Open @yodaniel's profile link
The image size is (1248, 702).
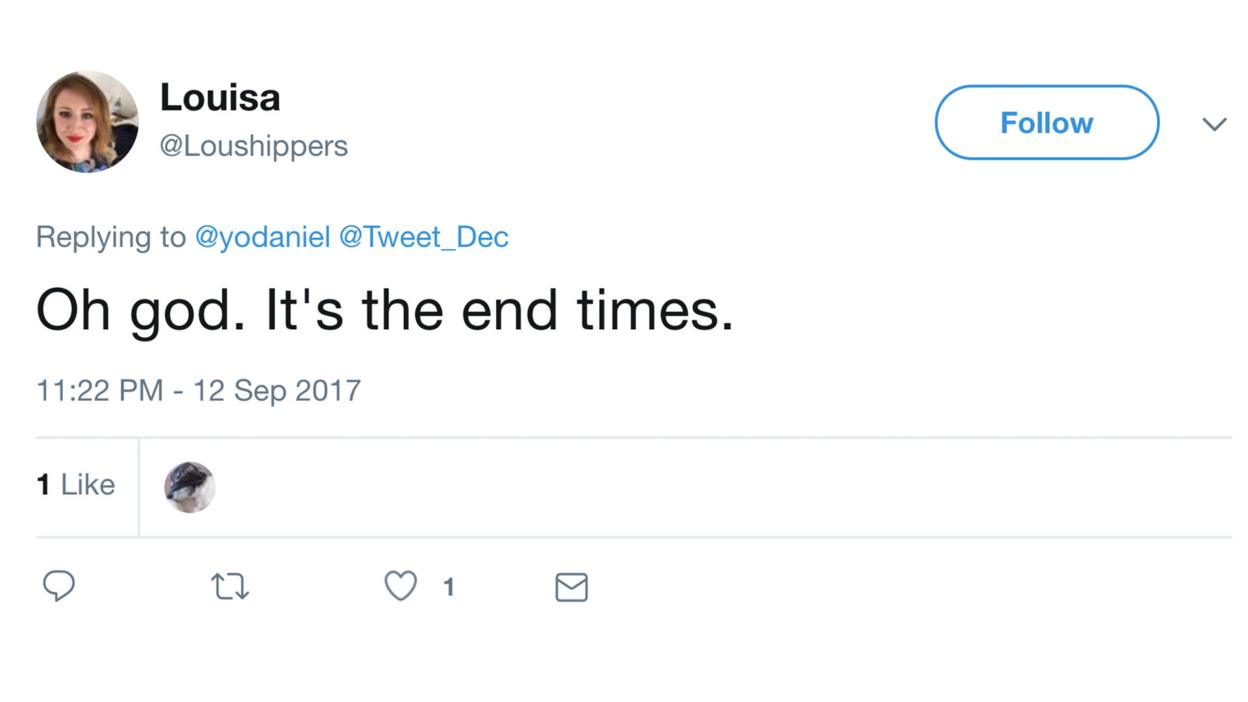point(261,237)
